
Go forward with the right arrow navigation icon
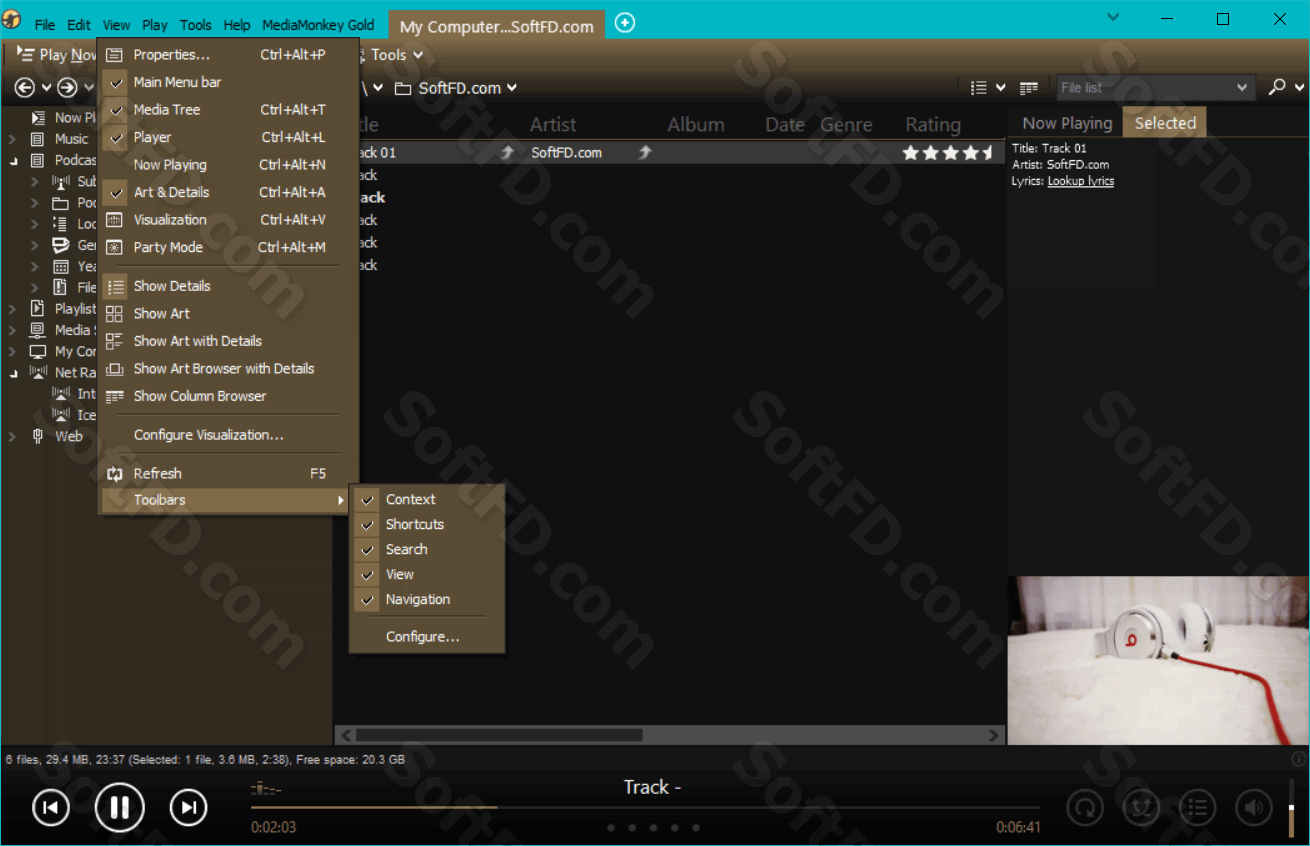coord(67,88)
